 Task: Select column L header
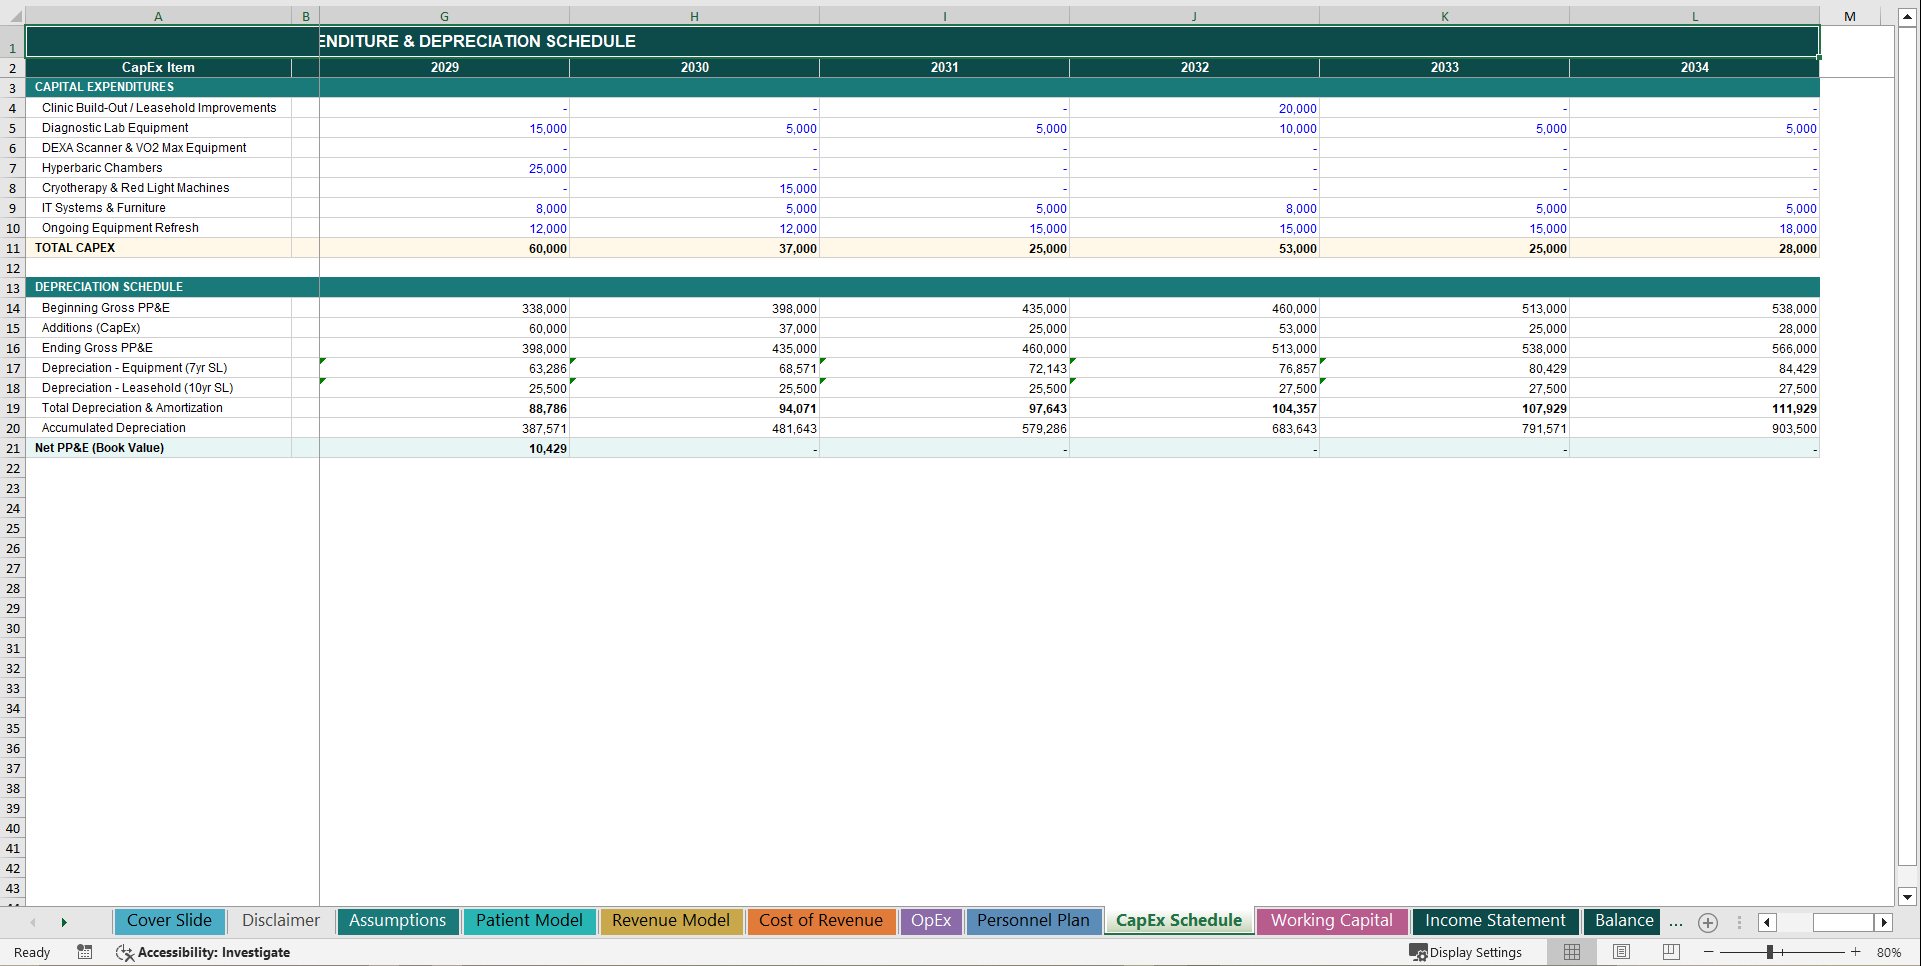tap(1694, 16)
